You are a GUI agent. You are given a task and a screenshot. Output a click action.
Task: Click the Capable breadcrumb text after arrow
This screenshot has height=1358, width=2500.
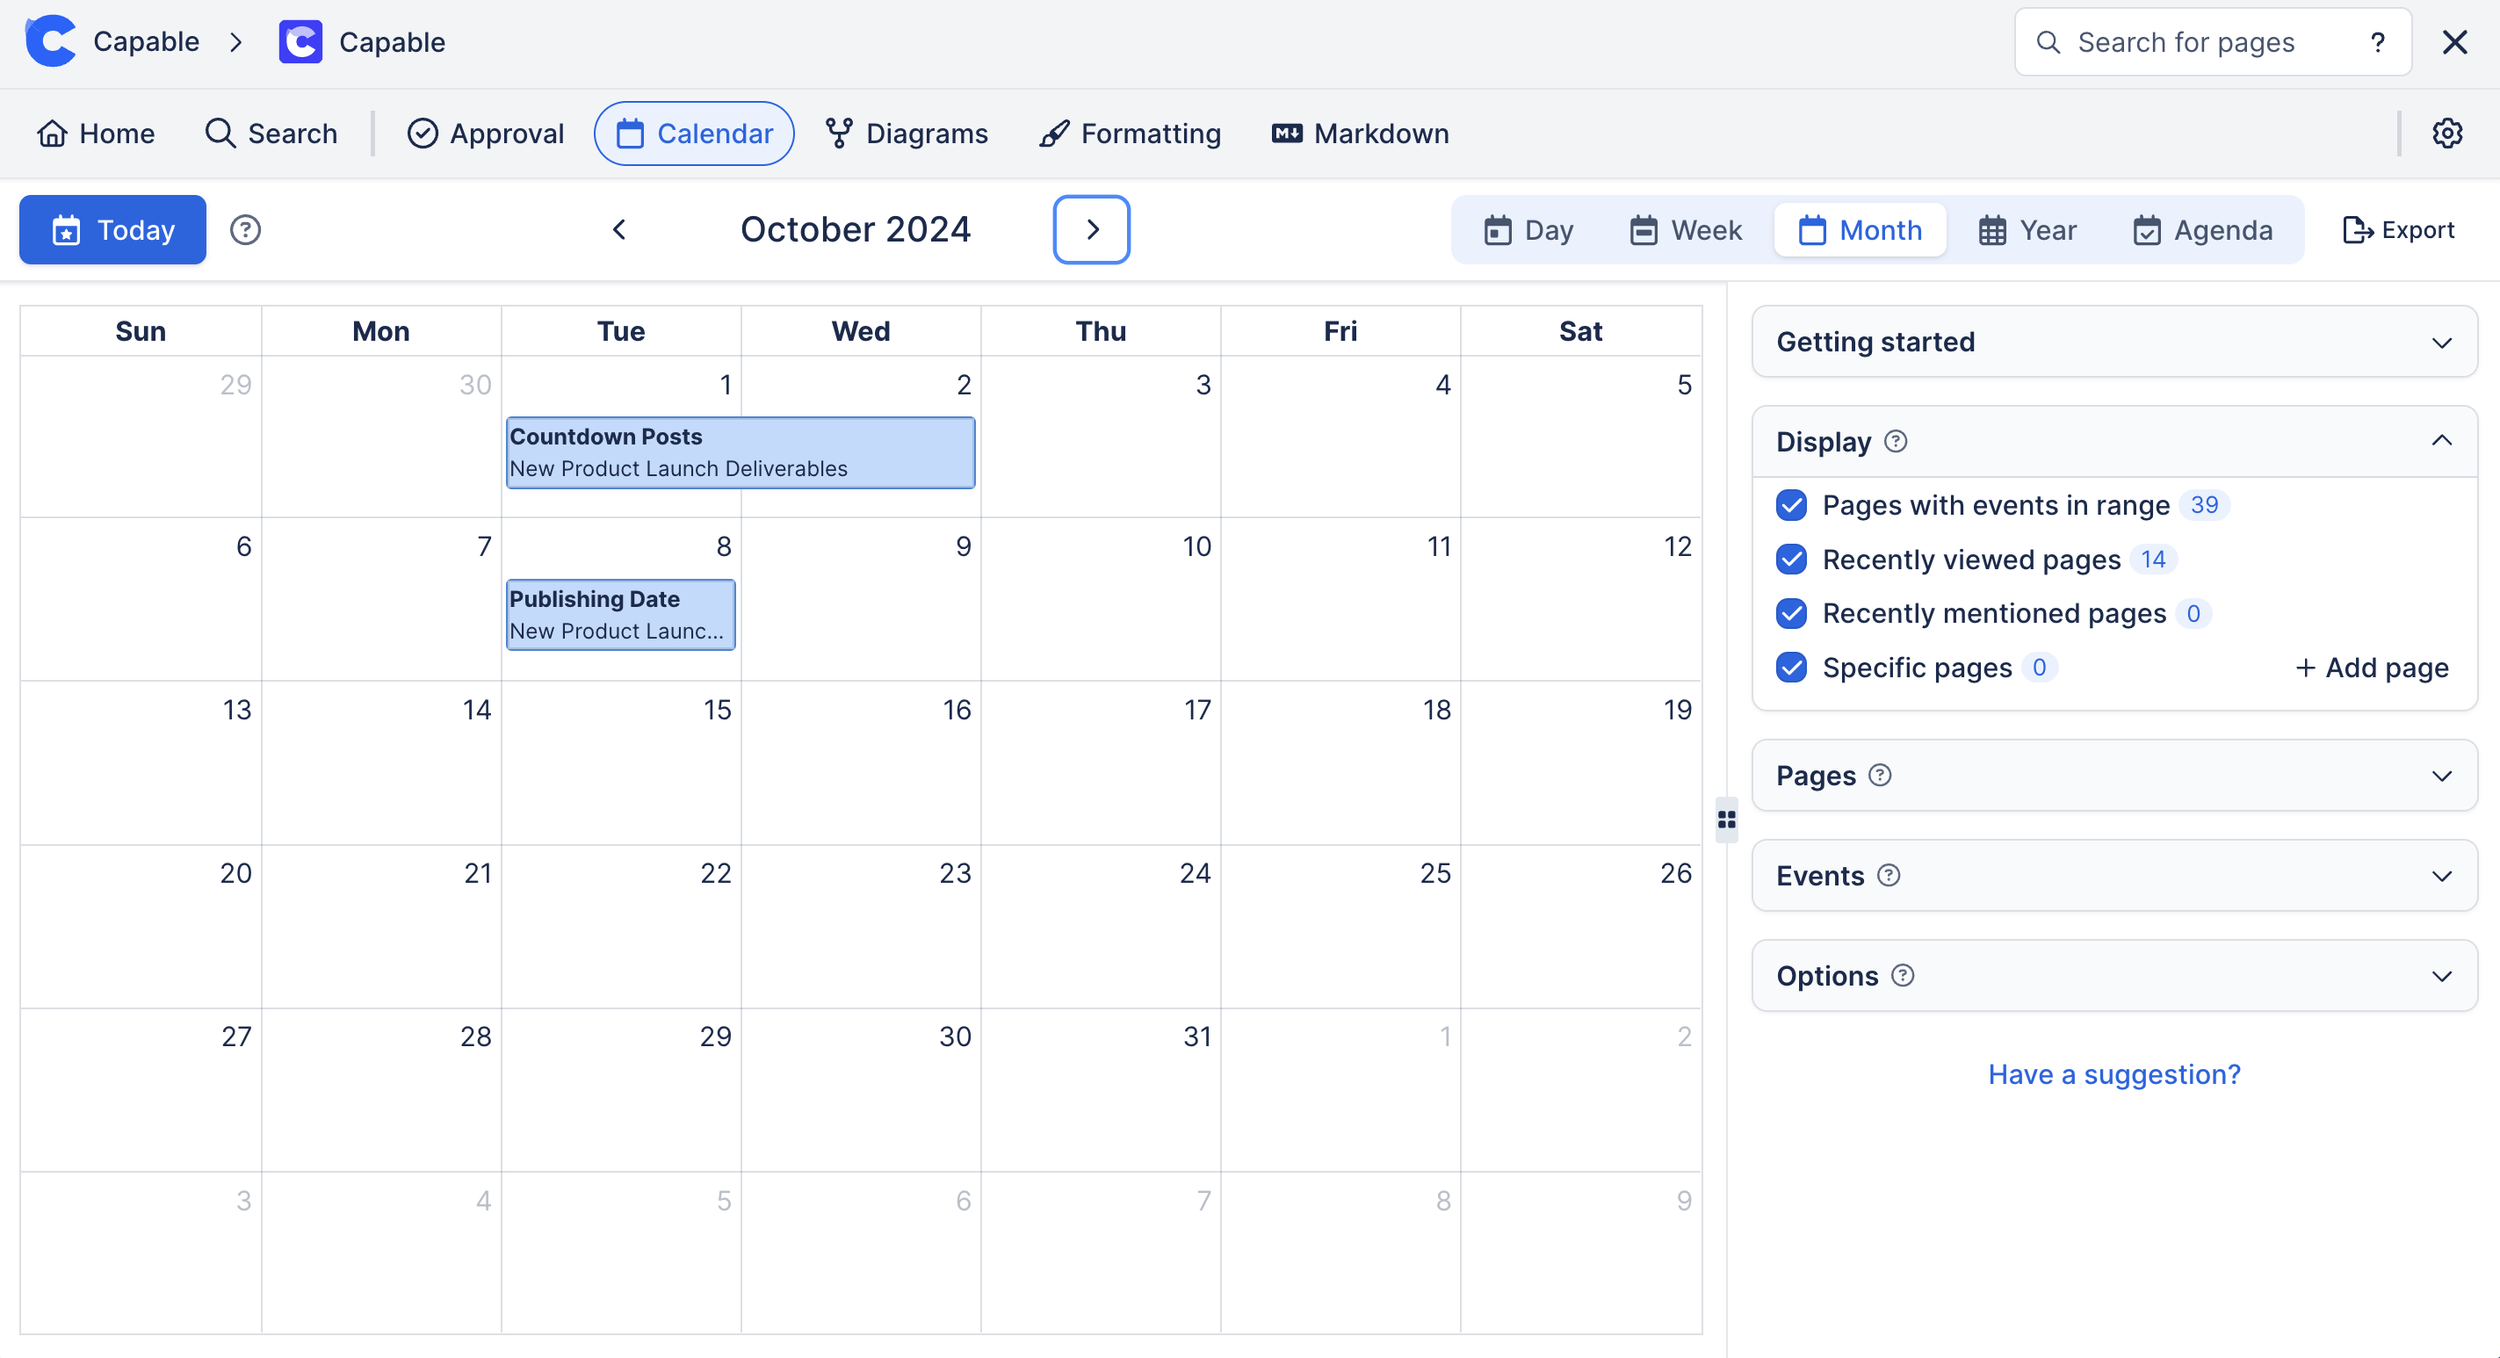pos(392,42)
